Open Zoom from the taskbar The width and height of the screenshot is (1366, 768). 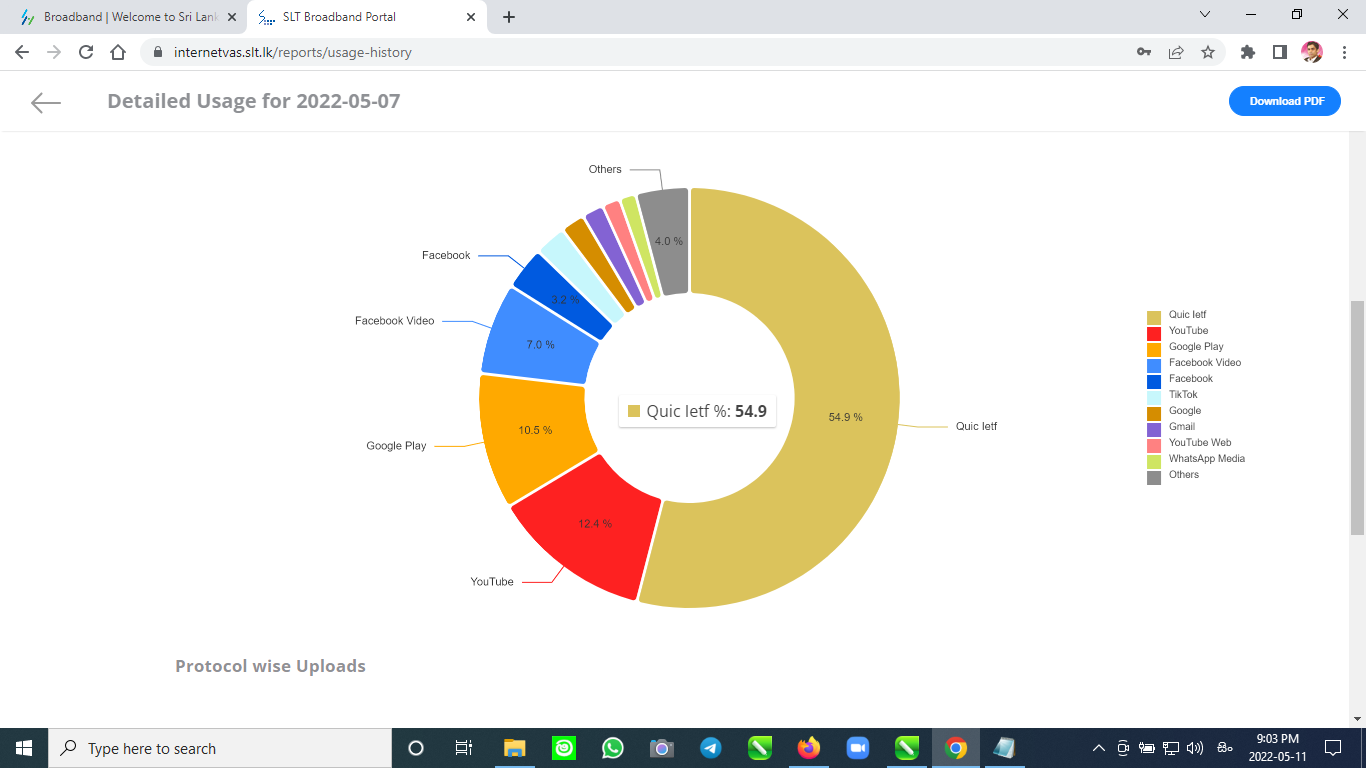857,748
